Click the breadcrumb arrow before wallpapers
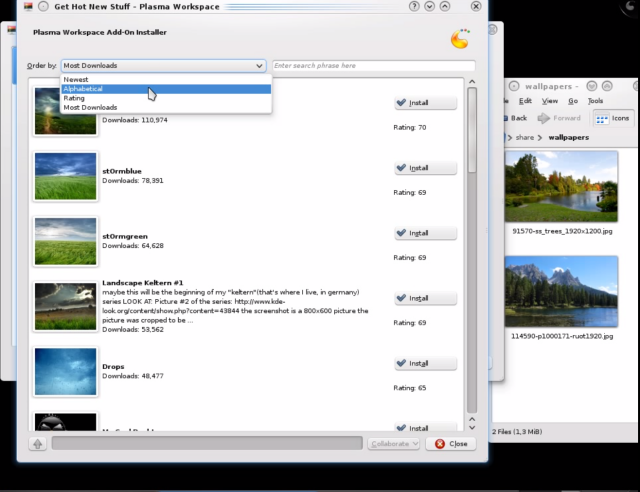This screenshot has width=640, height=492. (x=540, y=138)
